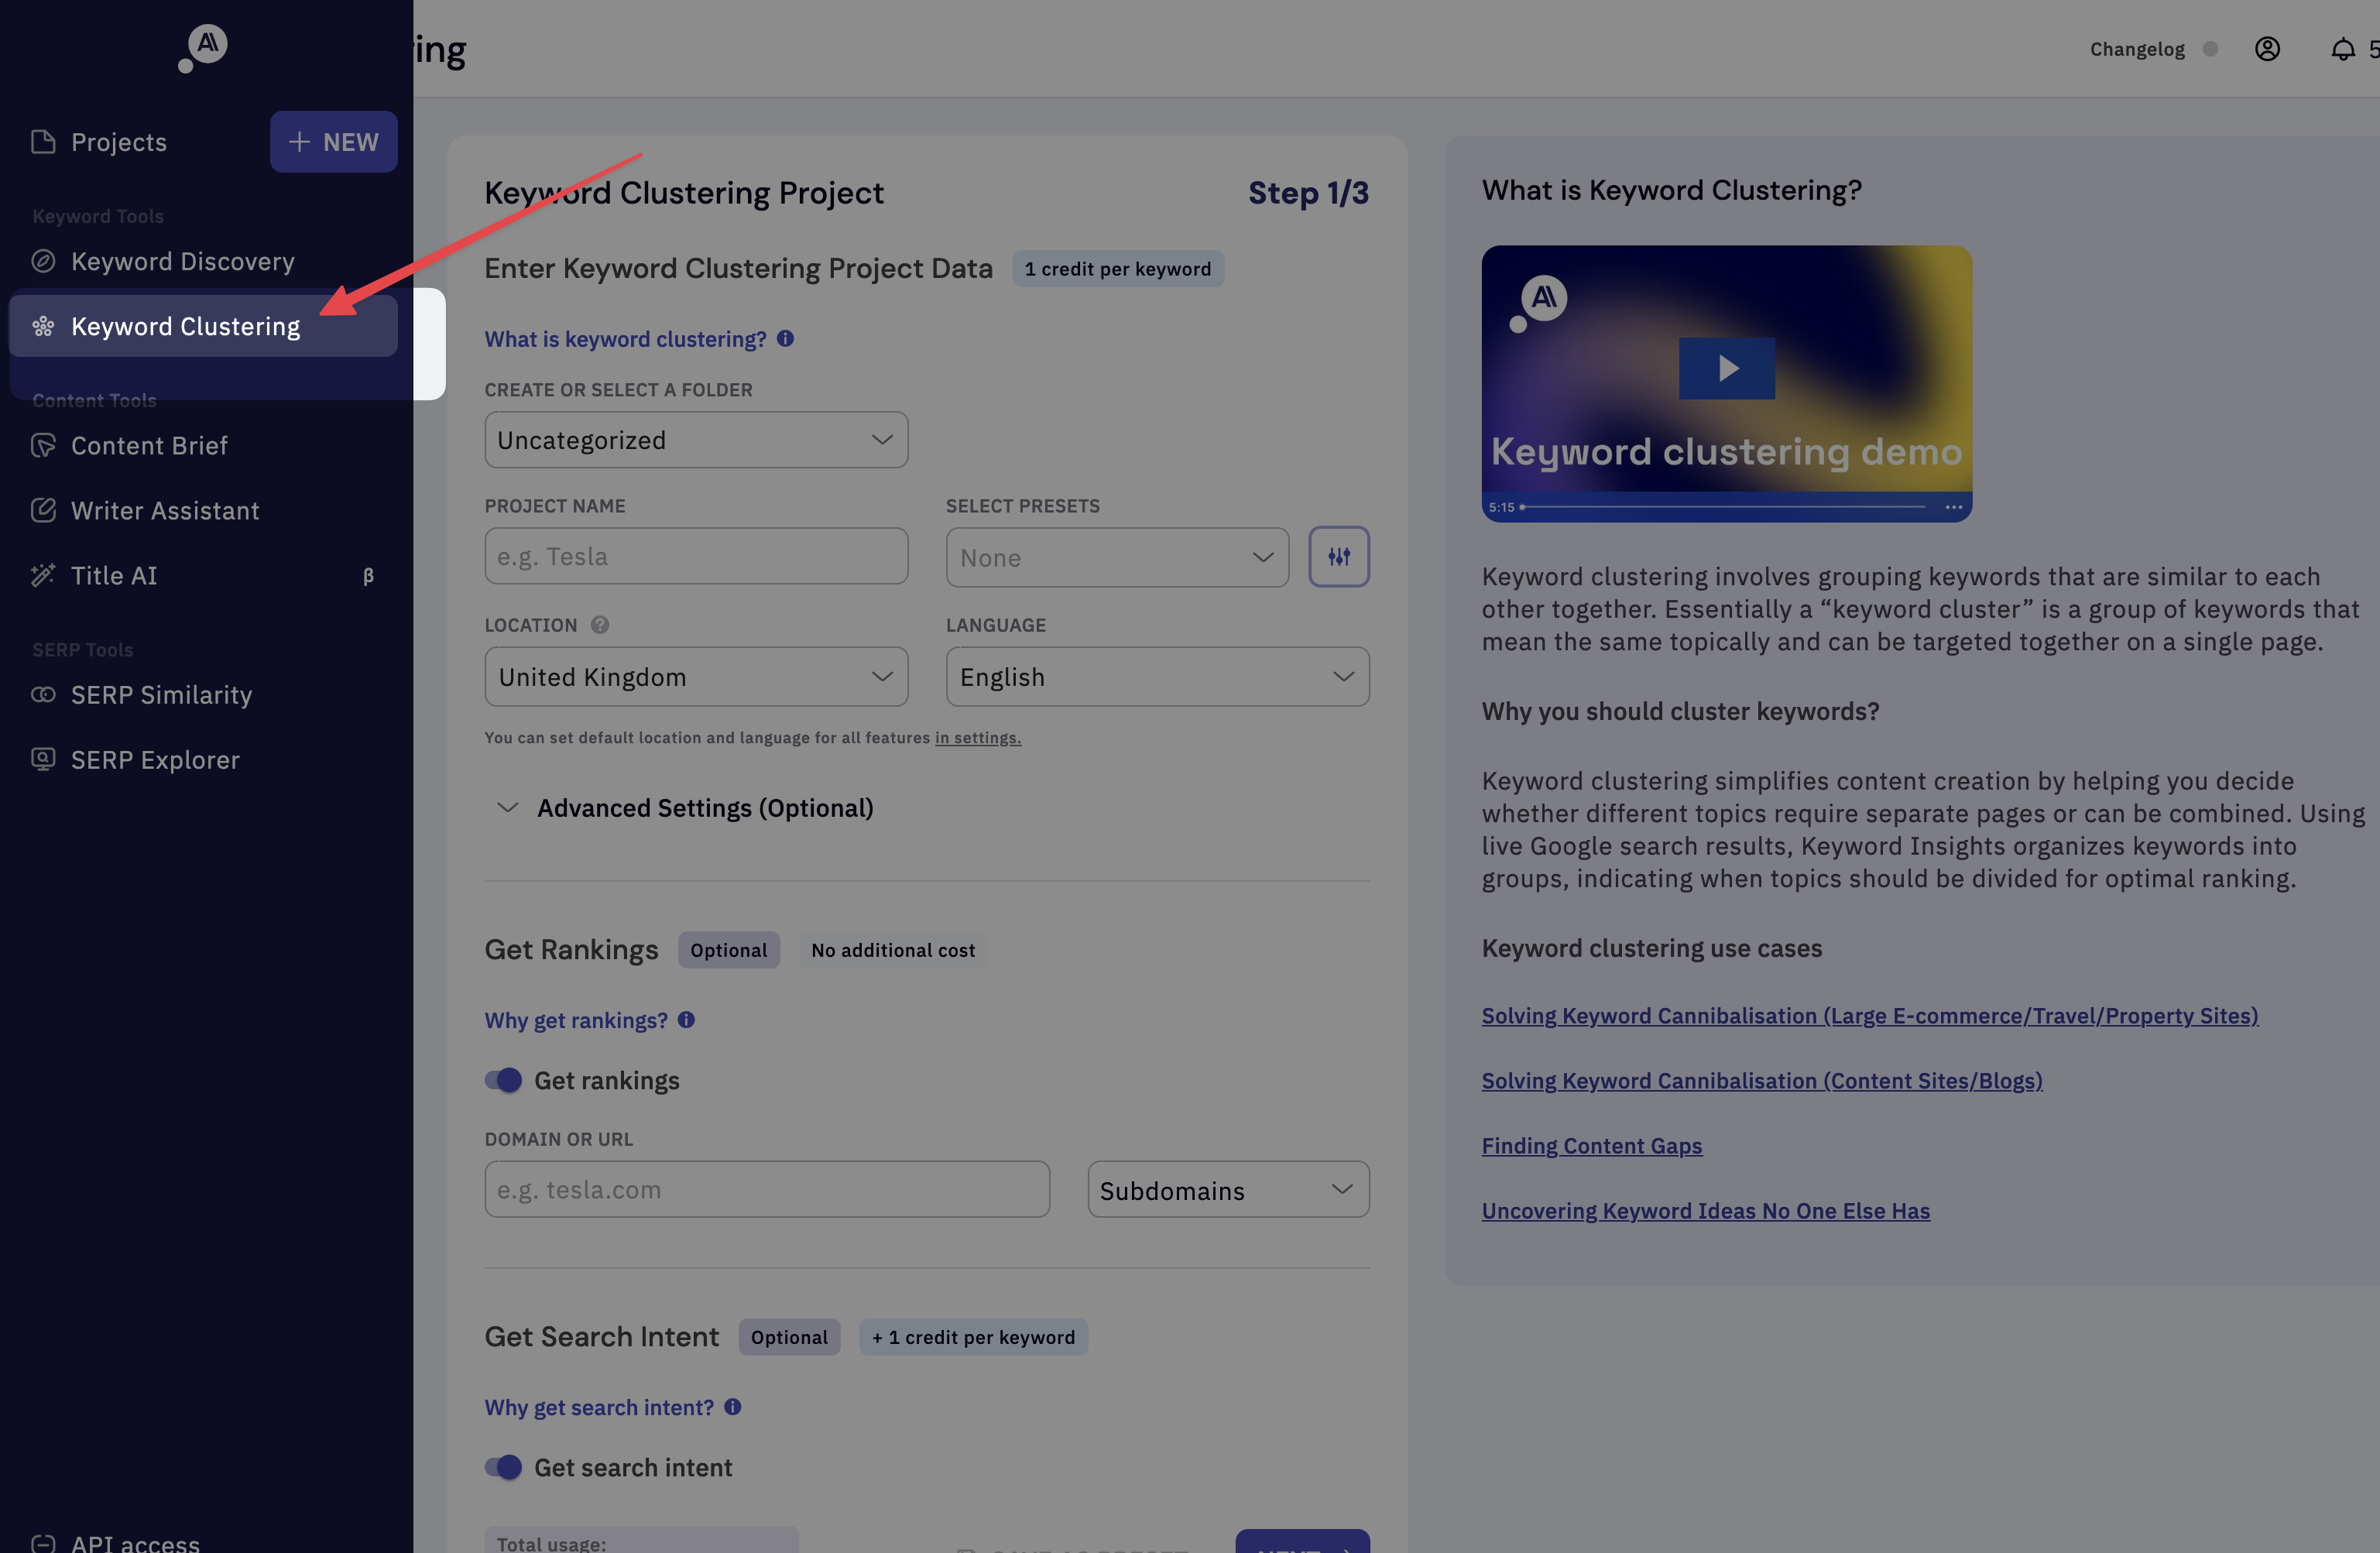Open Keyword Discovery in sidebar
Viewport: 2380px width, 1553px height.
[x=182, y=261]
